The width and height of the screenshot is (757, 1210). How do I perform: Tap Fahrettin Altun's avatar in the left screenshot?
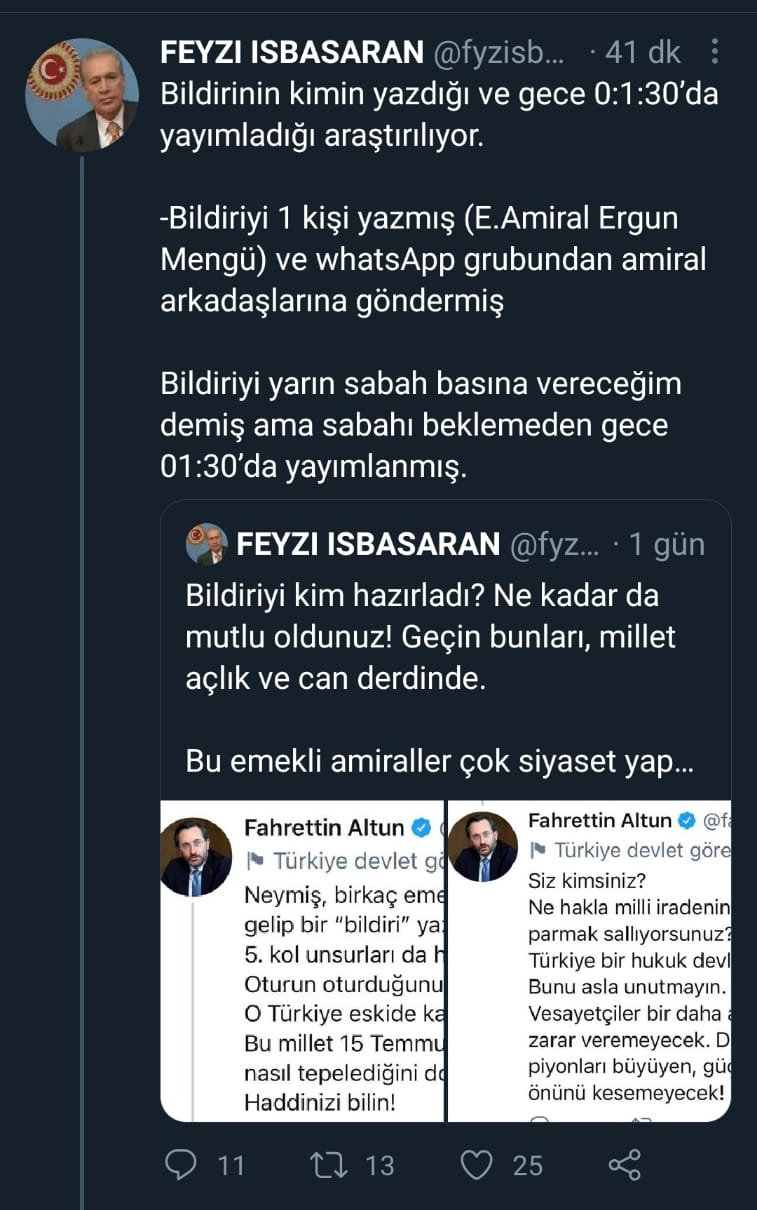pyautogui.click(x=196, y=856)
